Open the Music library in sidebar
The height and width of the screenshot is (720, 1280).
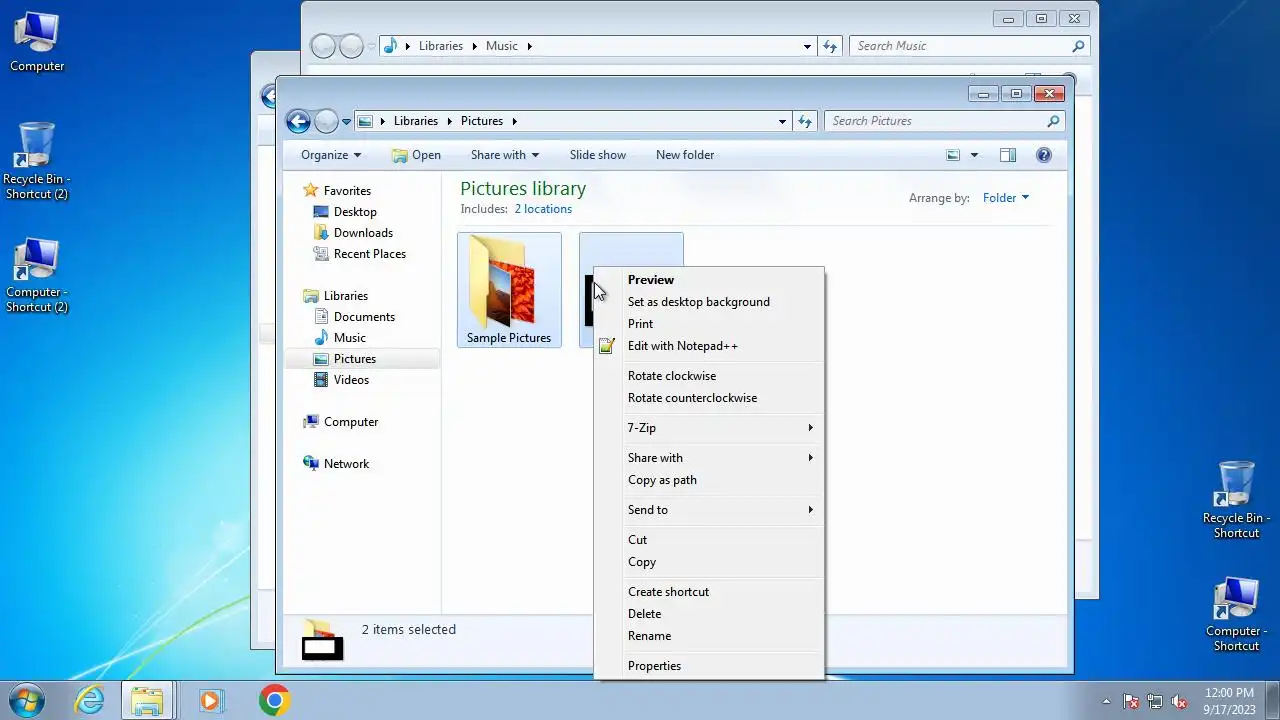click(349, 338)
